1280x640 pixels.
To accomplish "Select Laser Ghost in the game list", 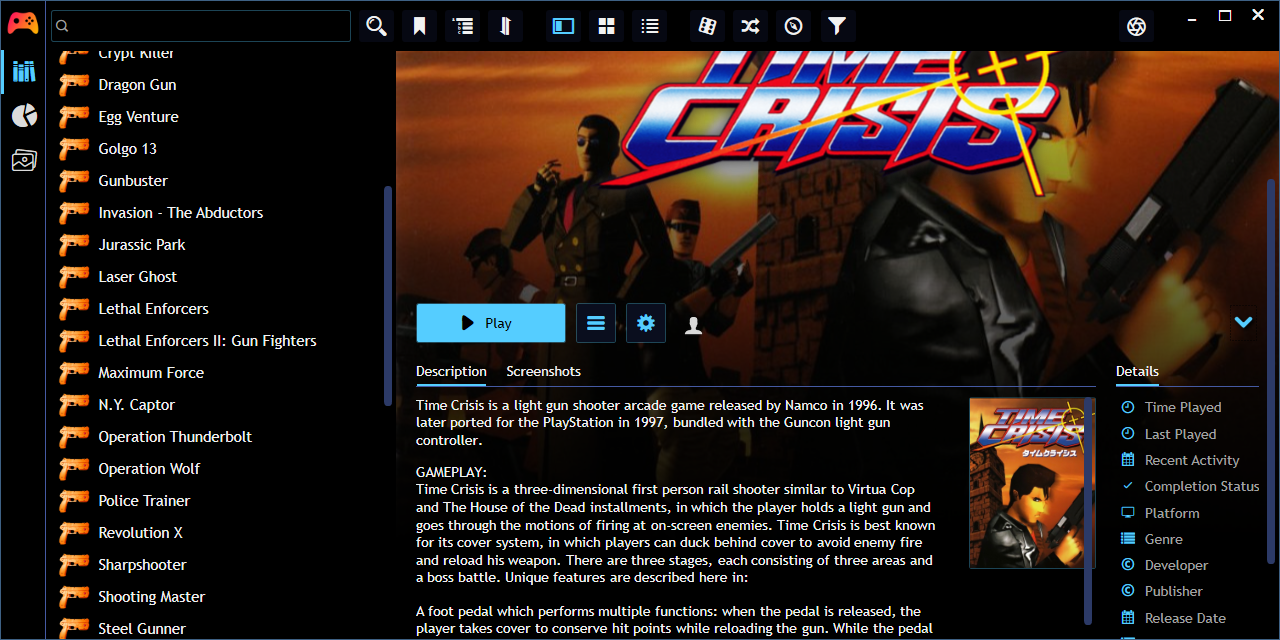I will 137,277.
